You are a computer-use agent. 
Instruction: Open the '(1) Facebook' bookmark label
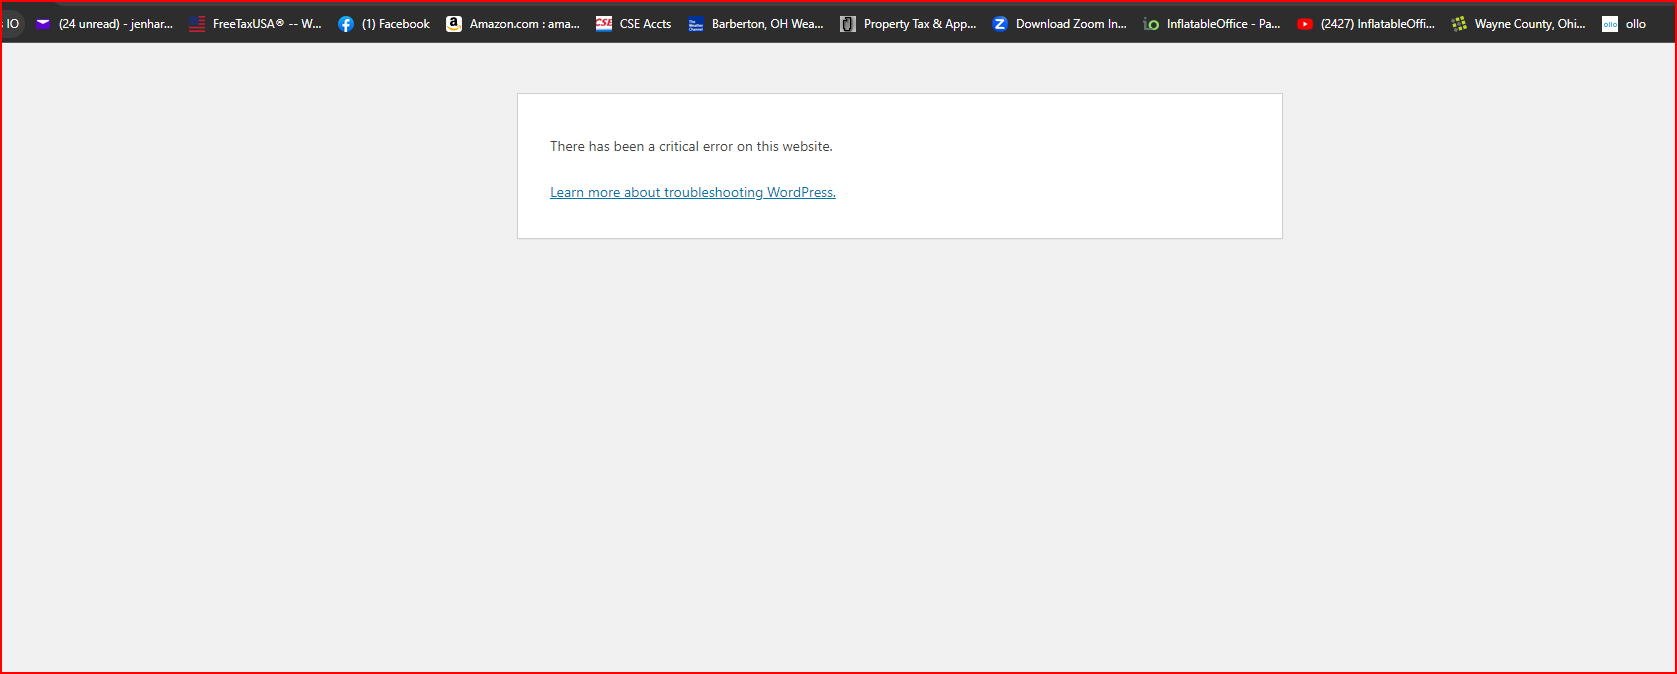coord(395,24)
